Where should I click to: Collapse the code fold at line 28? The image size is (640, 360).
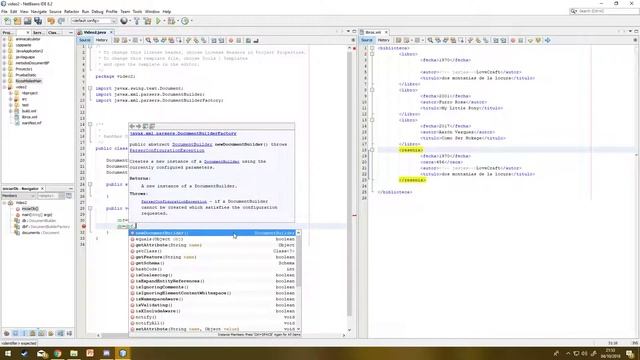[90, 208]
